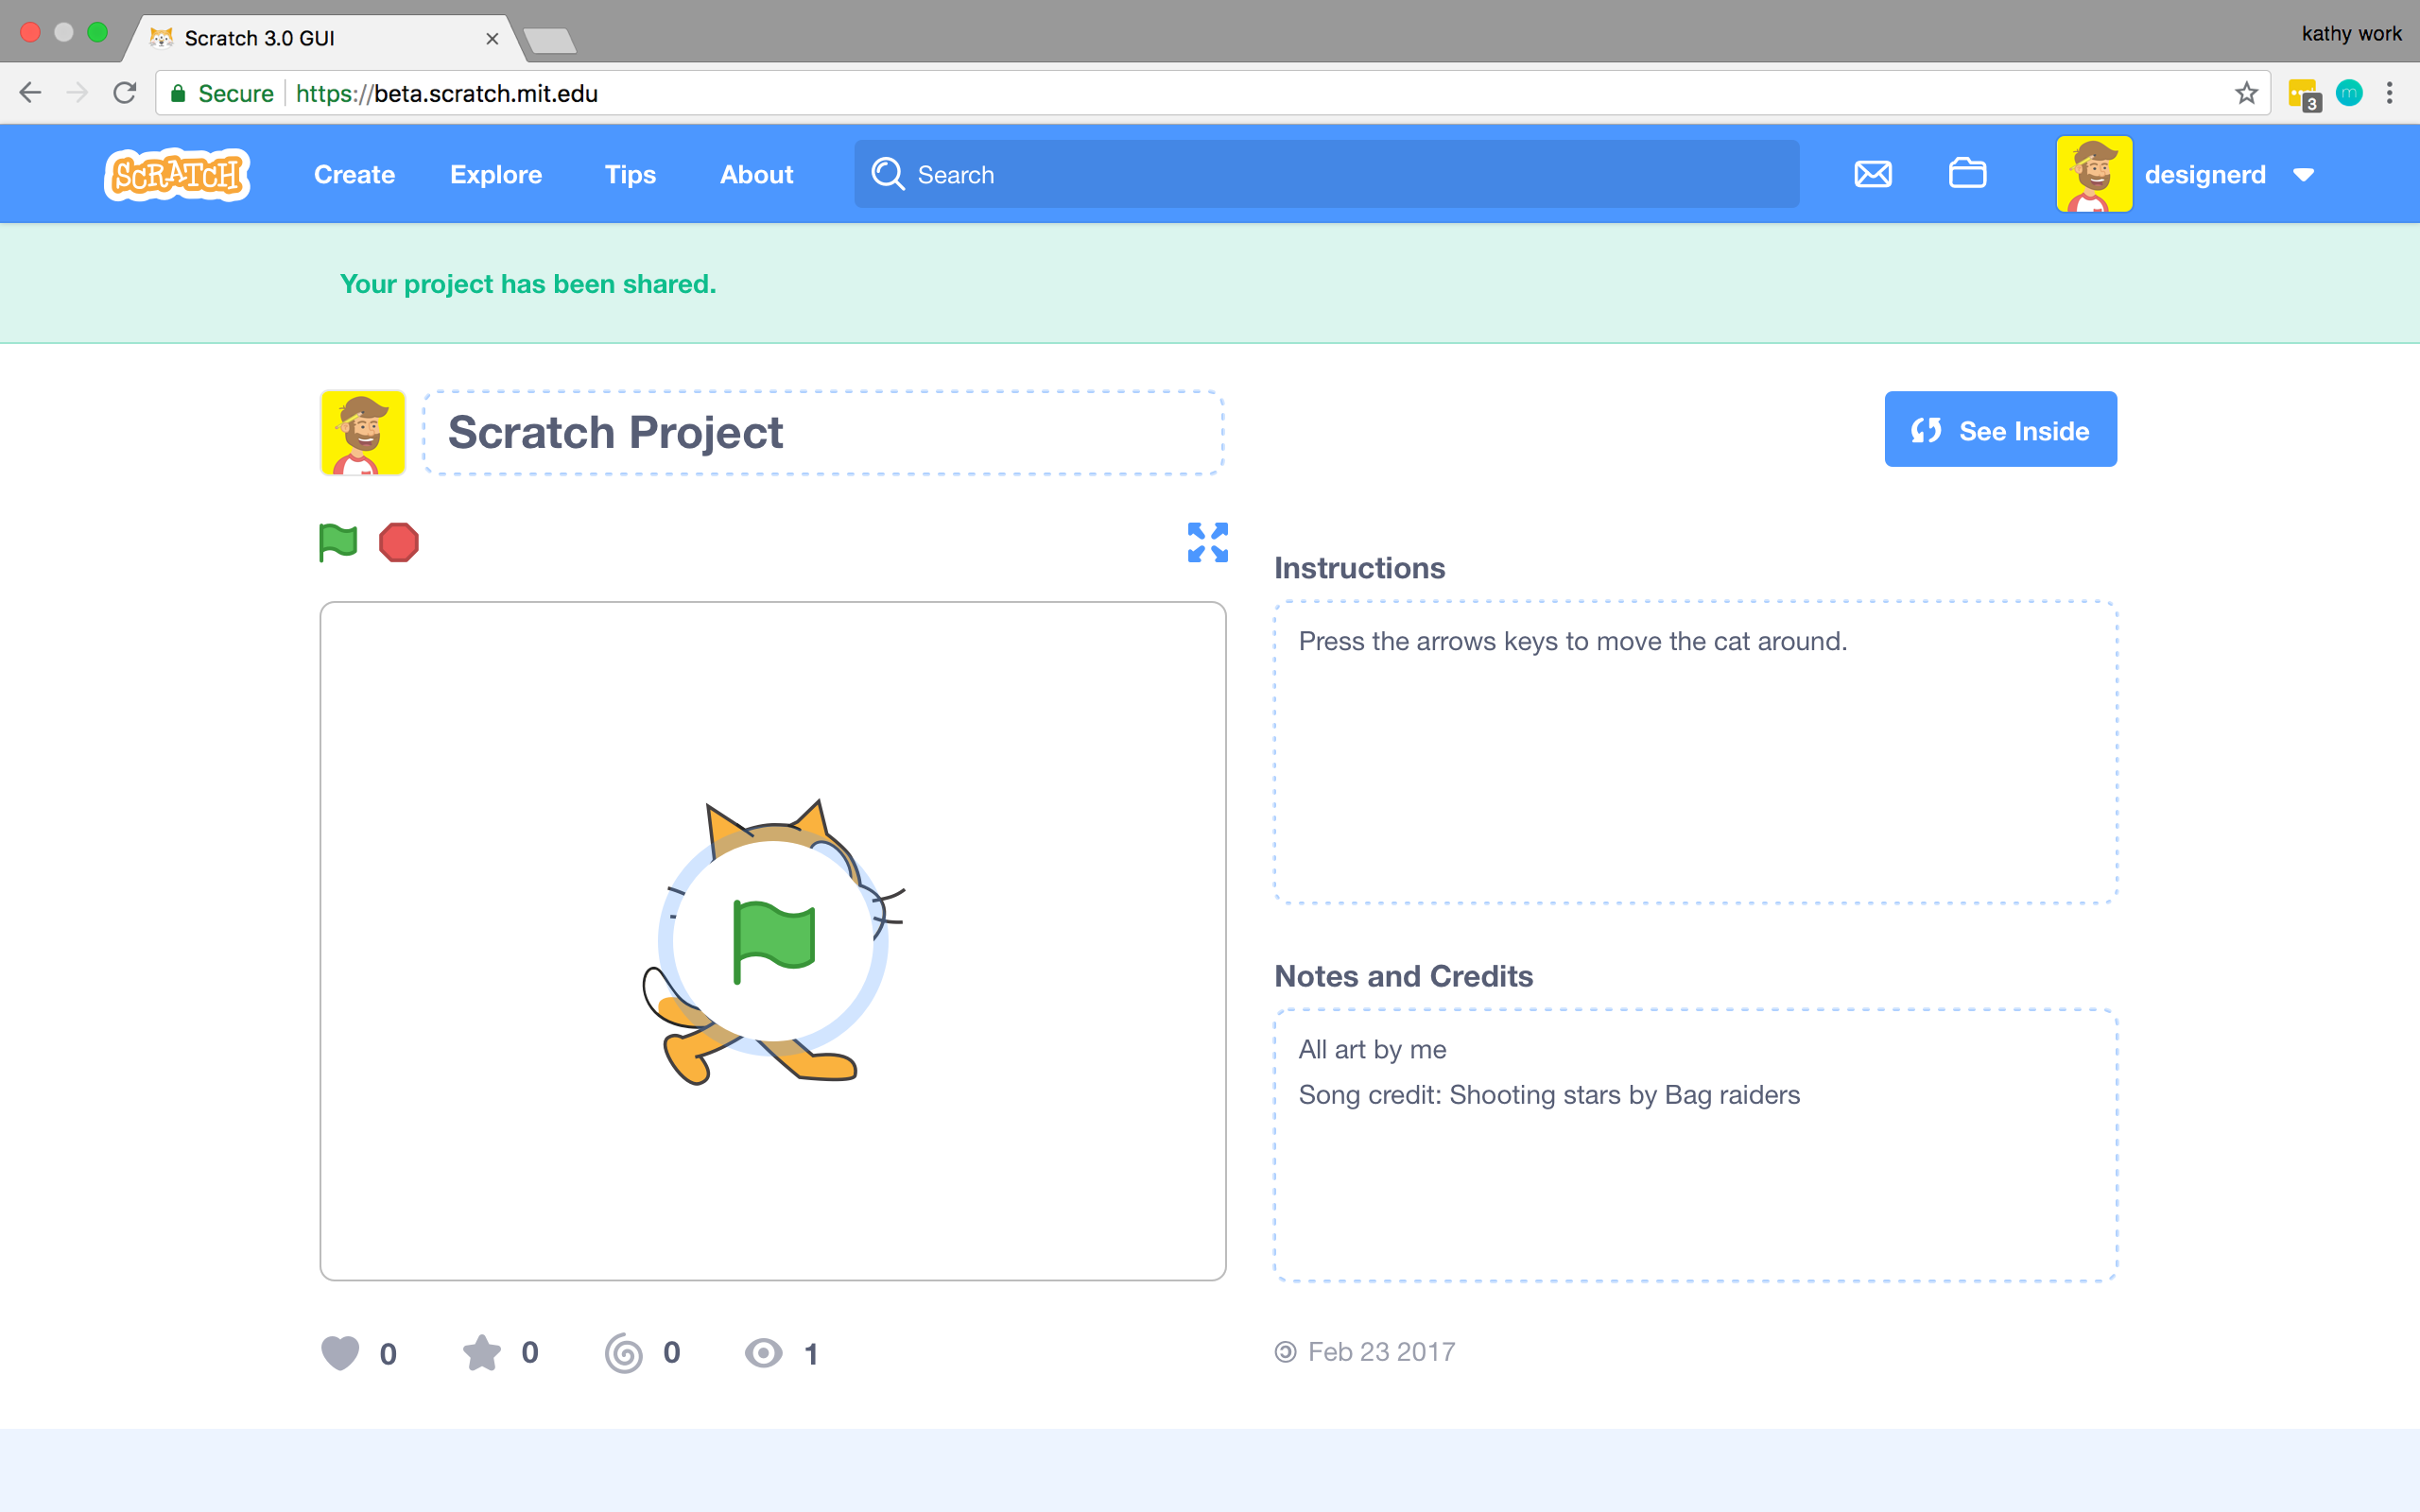
Task: Click the Scratch logo to go home
Action: click(177, 173)
